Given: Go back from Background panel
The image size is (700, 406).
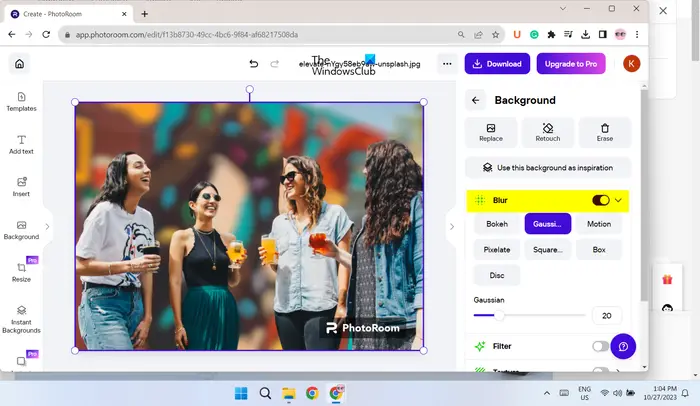Looking at the screenshot, I should pos(475,100).
